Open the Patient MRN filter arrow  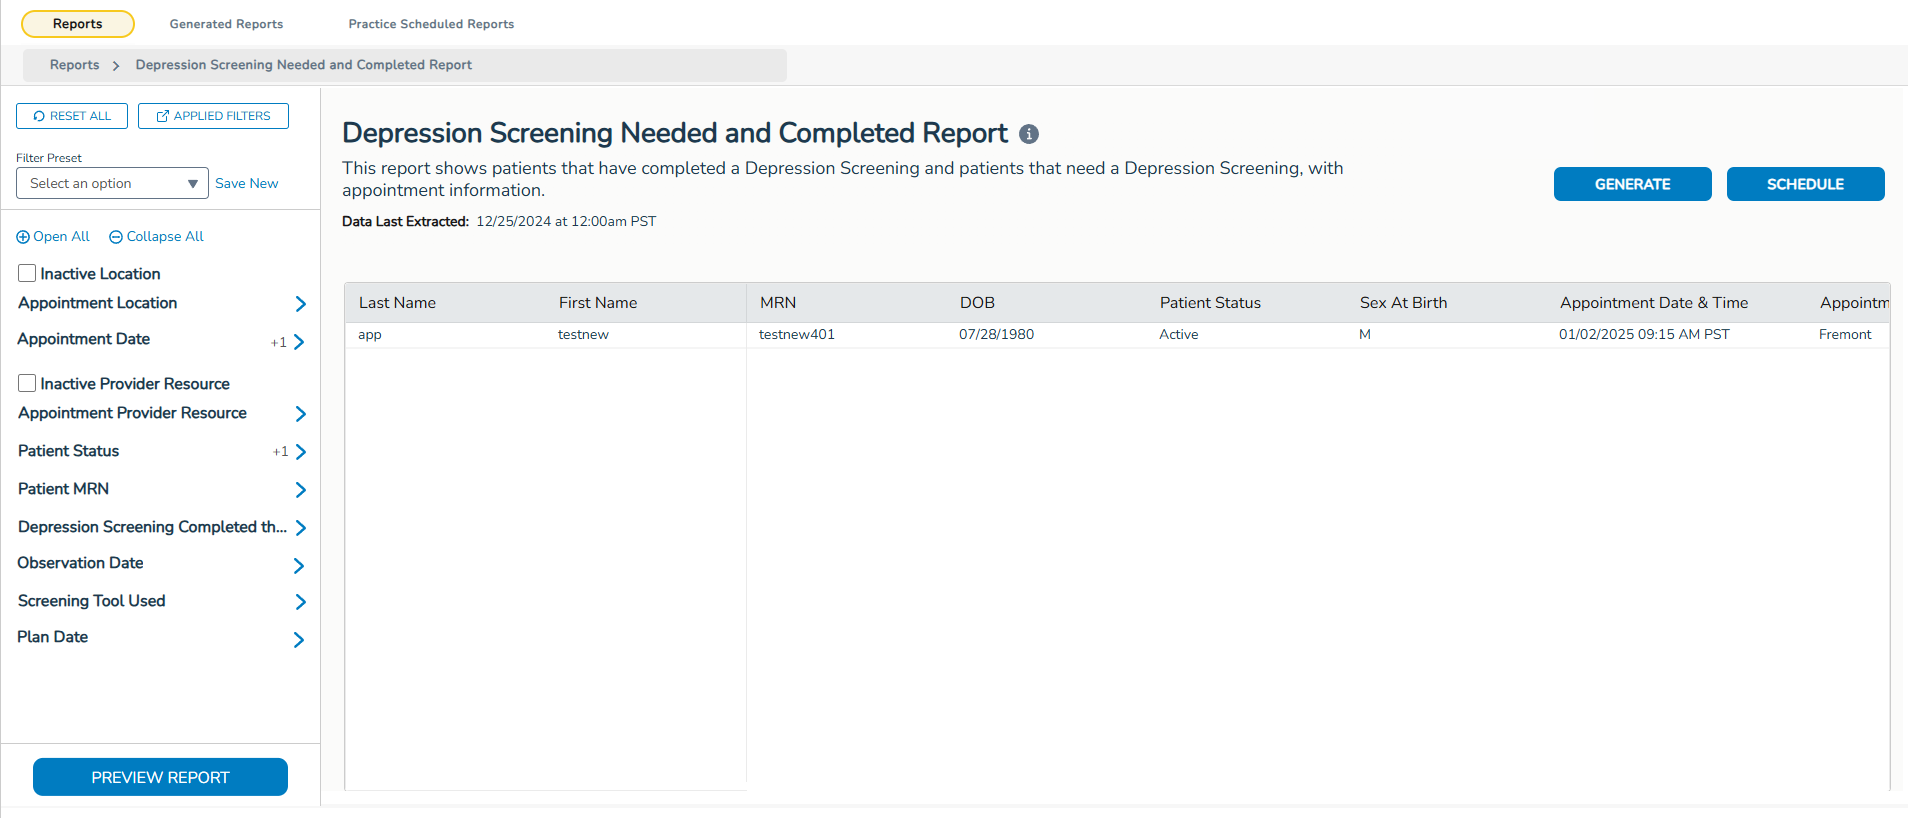pos(300,490)
